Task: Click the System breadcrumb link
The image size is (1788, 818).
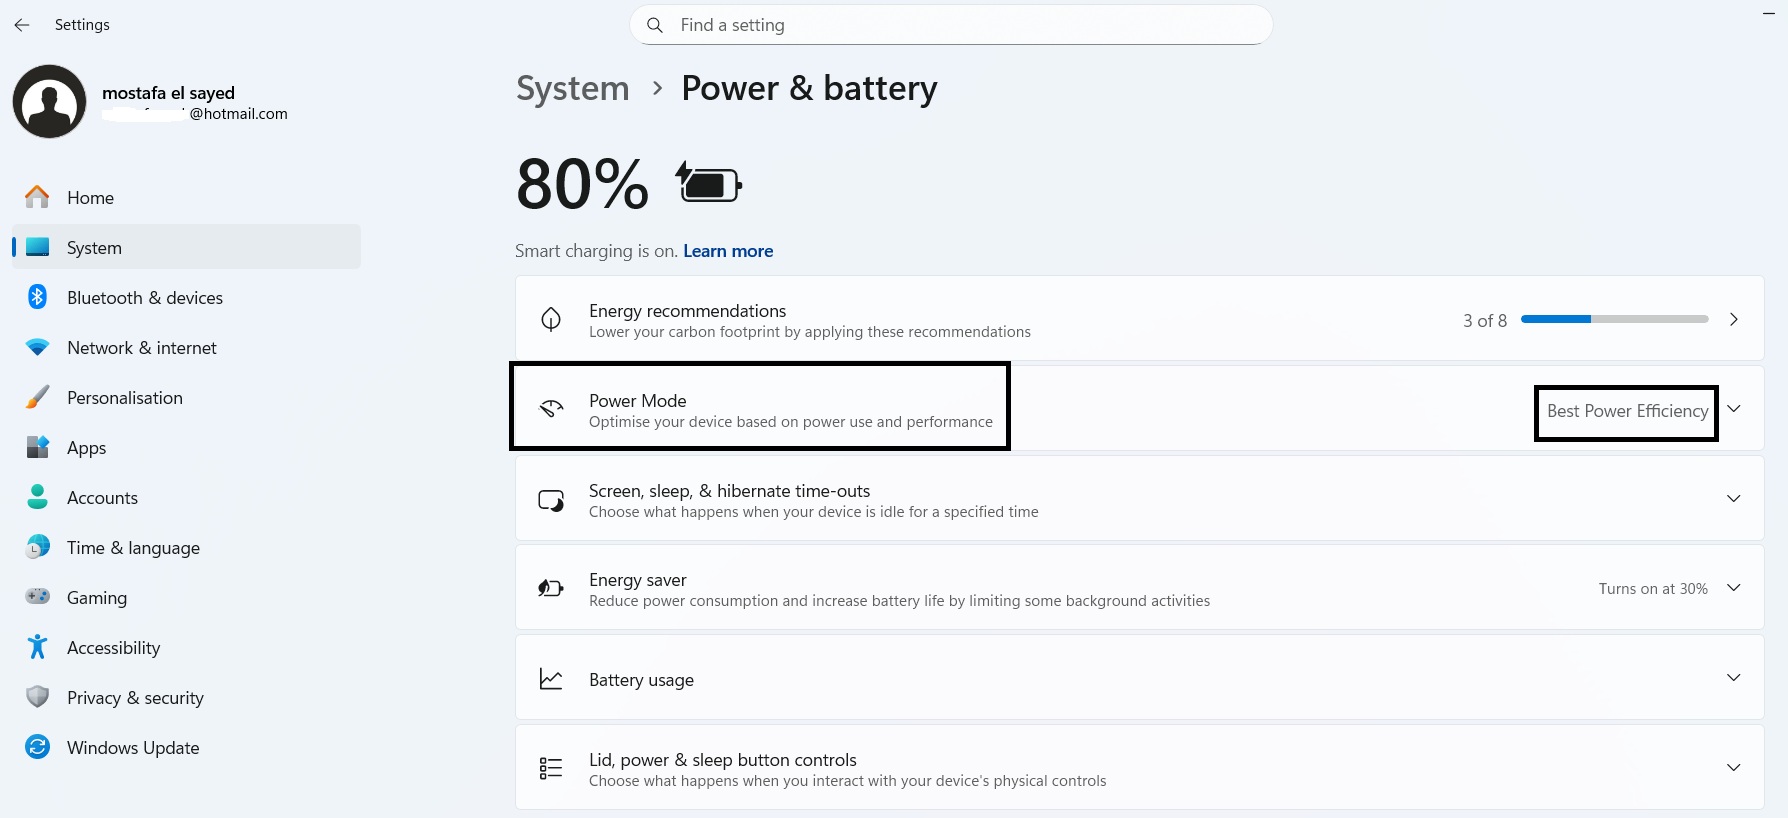Action: (573, 89)
